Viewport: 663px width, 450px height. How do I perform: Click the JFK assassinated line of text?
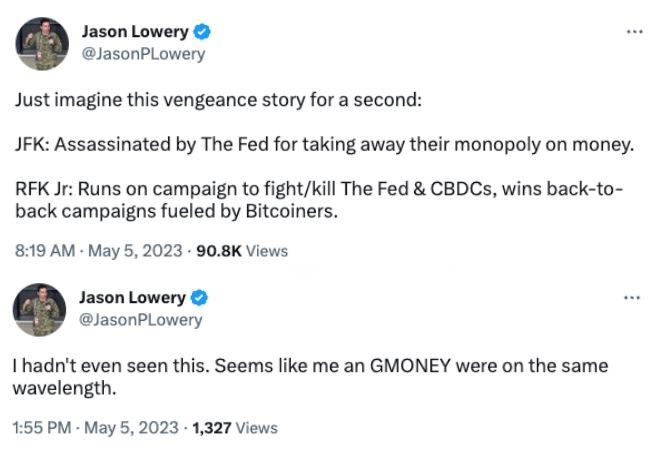click(325, 145)
